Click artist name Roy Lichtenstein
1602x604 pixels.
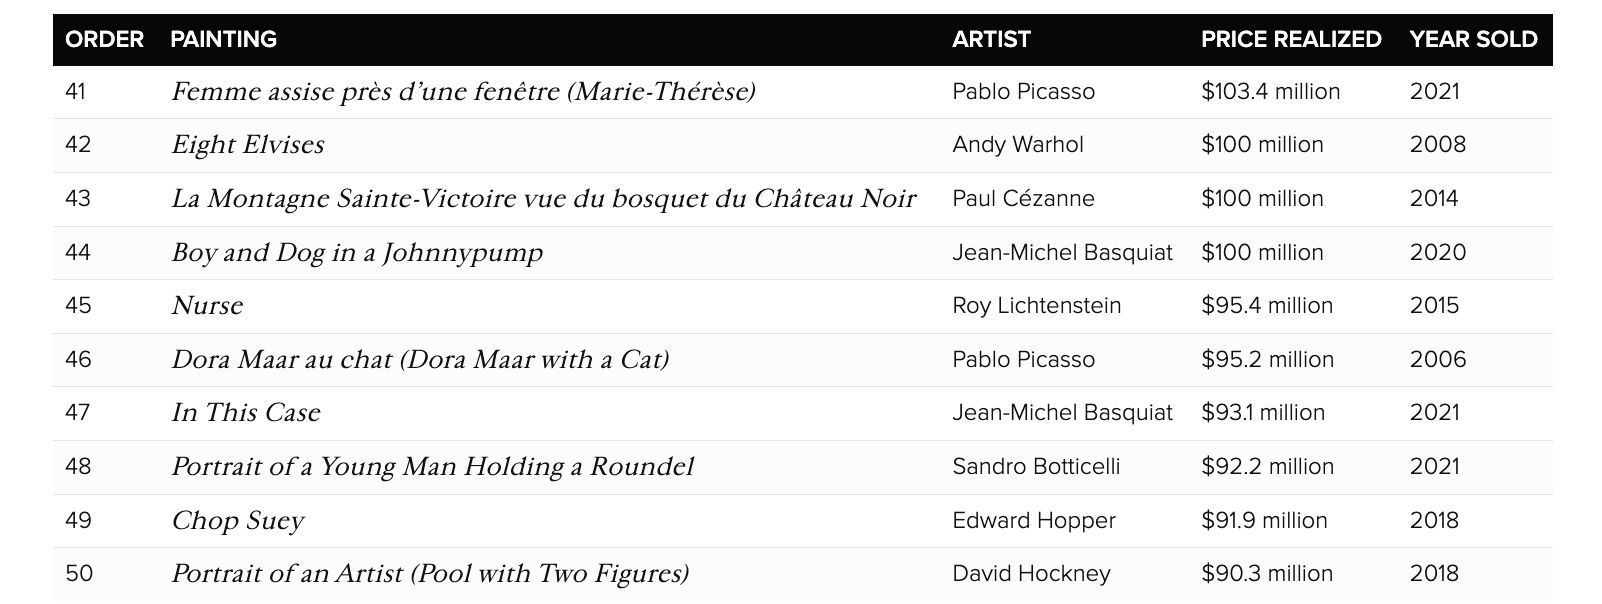pyautogui.click(x=1036, y=306)
